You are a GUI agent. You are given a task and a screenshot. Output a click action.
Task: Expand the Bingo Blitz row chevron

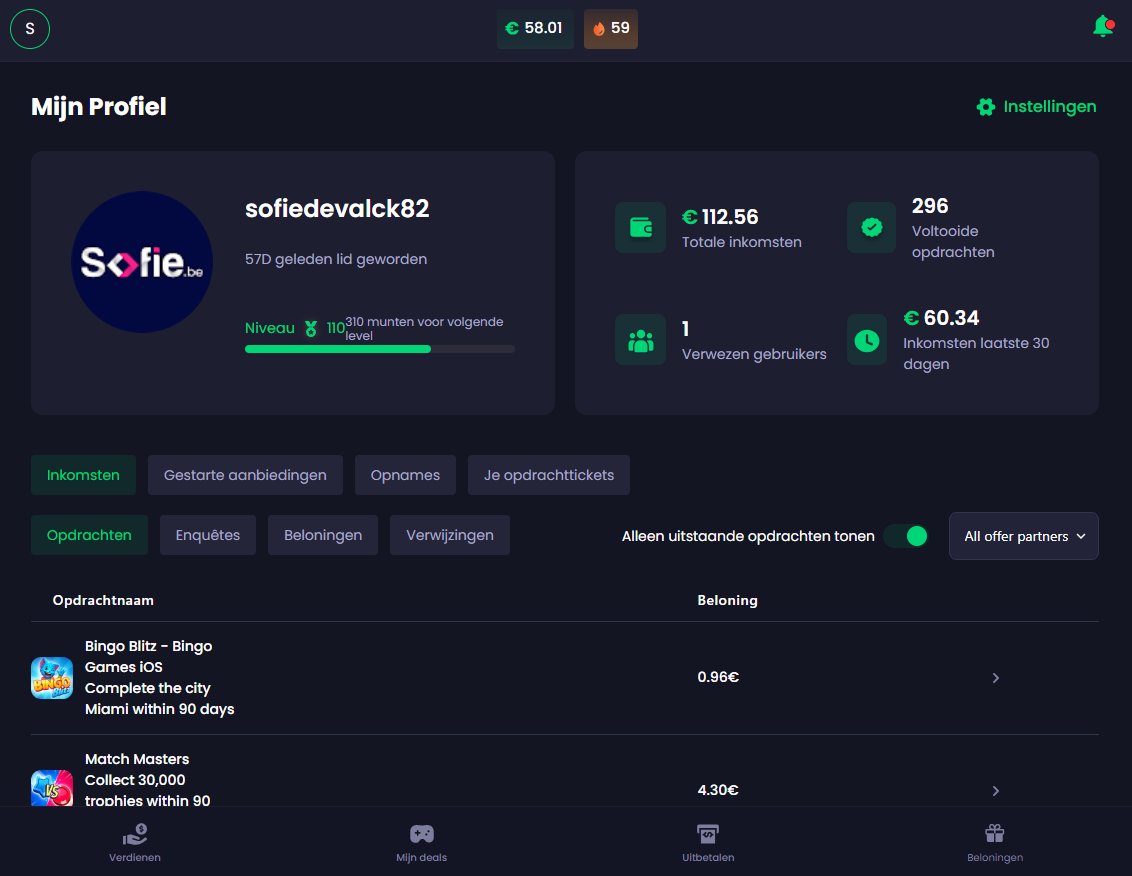pos(995,678)
